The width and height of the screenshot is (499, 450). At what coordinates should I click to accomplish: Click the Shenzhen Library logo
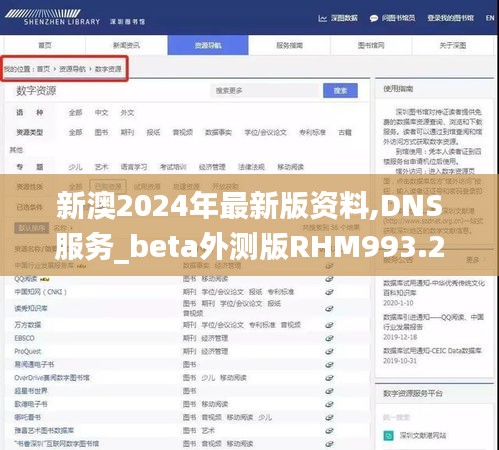(52, 17)
